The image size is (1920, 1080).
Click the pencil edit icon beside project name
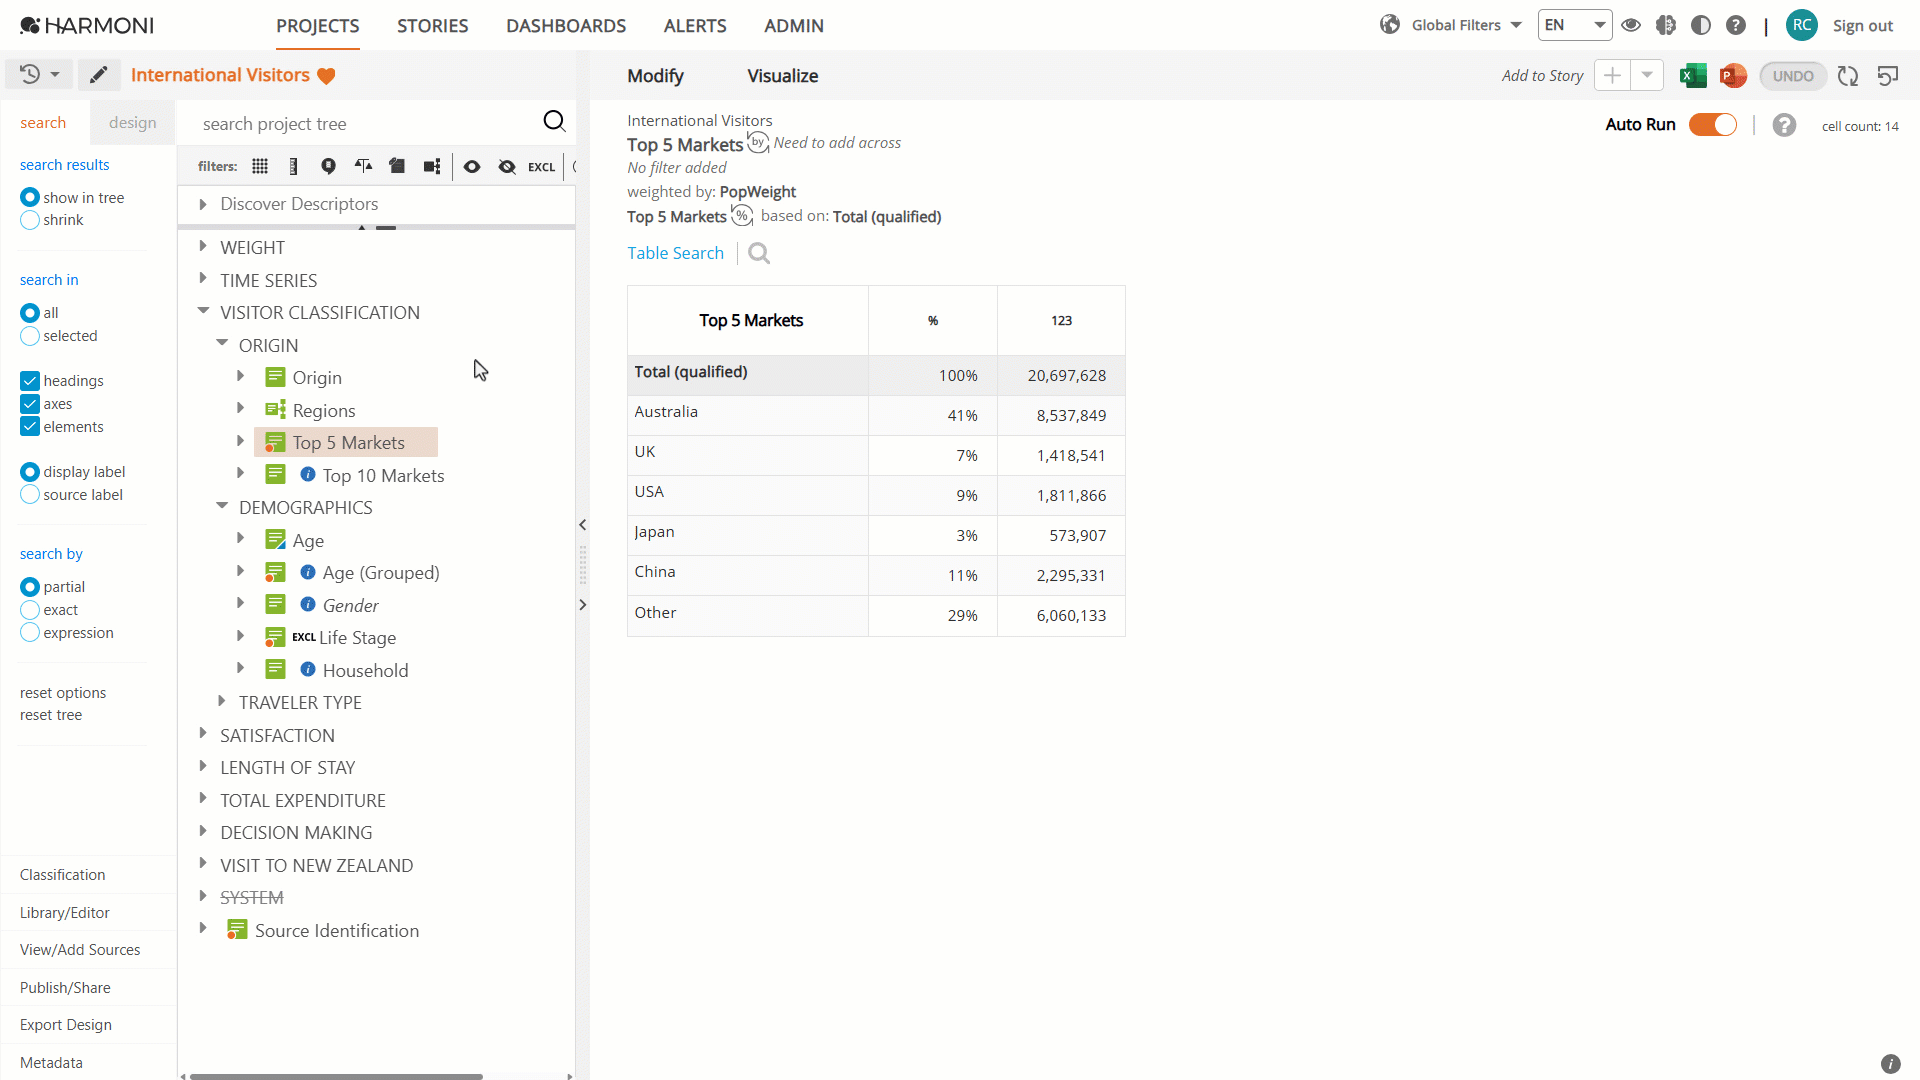(x=98, y=75)
